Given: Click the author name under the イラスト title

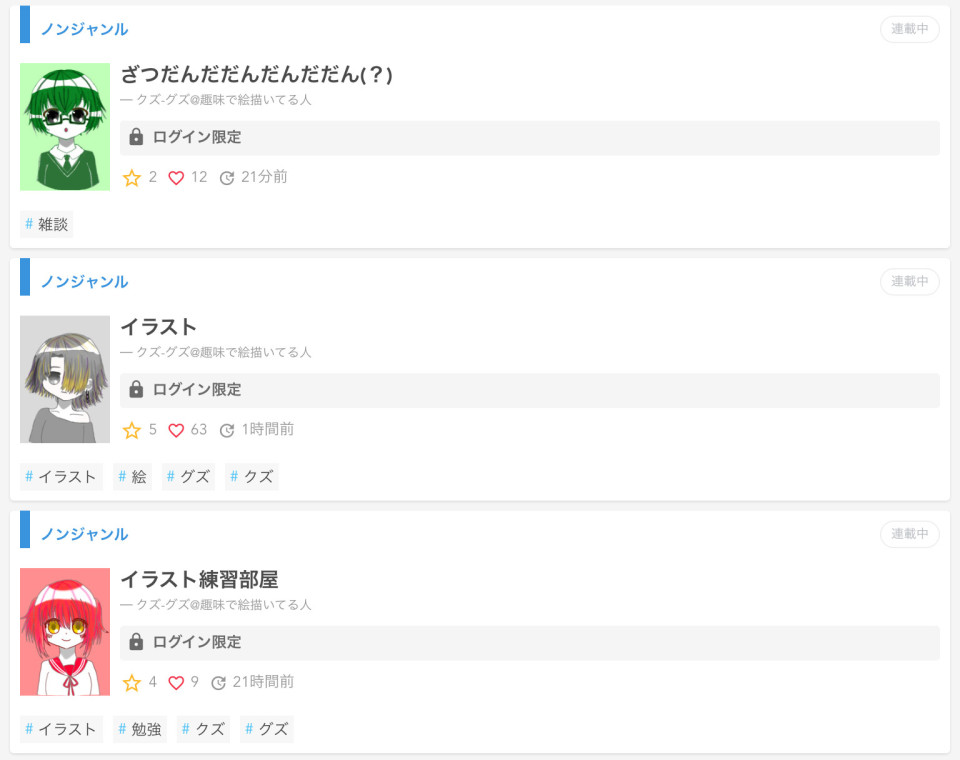Looking at the screenshot, I should click(x=223, y=352).
